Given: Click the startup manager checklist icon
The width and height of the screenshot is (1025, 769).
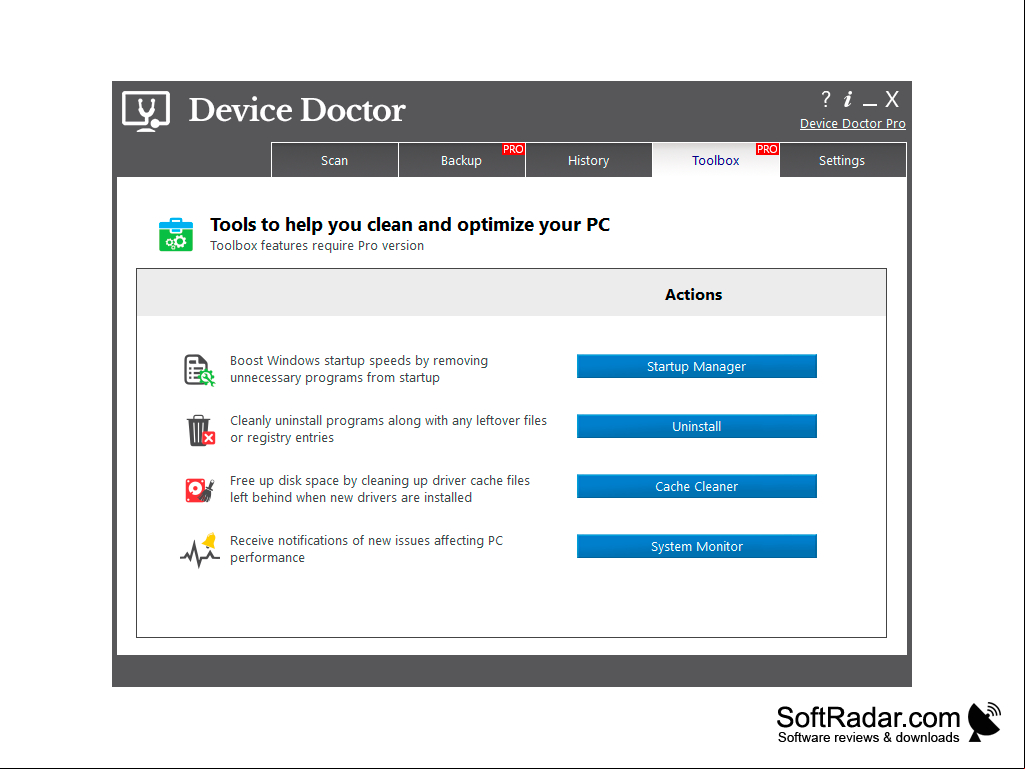Looking at the screenshot, I should pos(199,370).
